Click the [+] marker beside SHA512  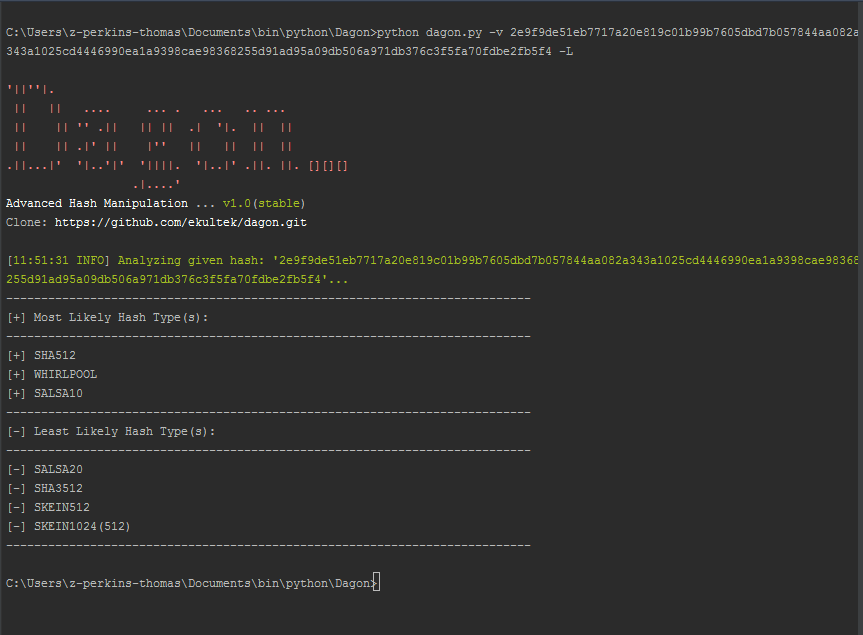[x=16, y=355]
